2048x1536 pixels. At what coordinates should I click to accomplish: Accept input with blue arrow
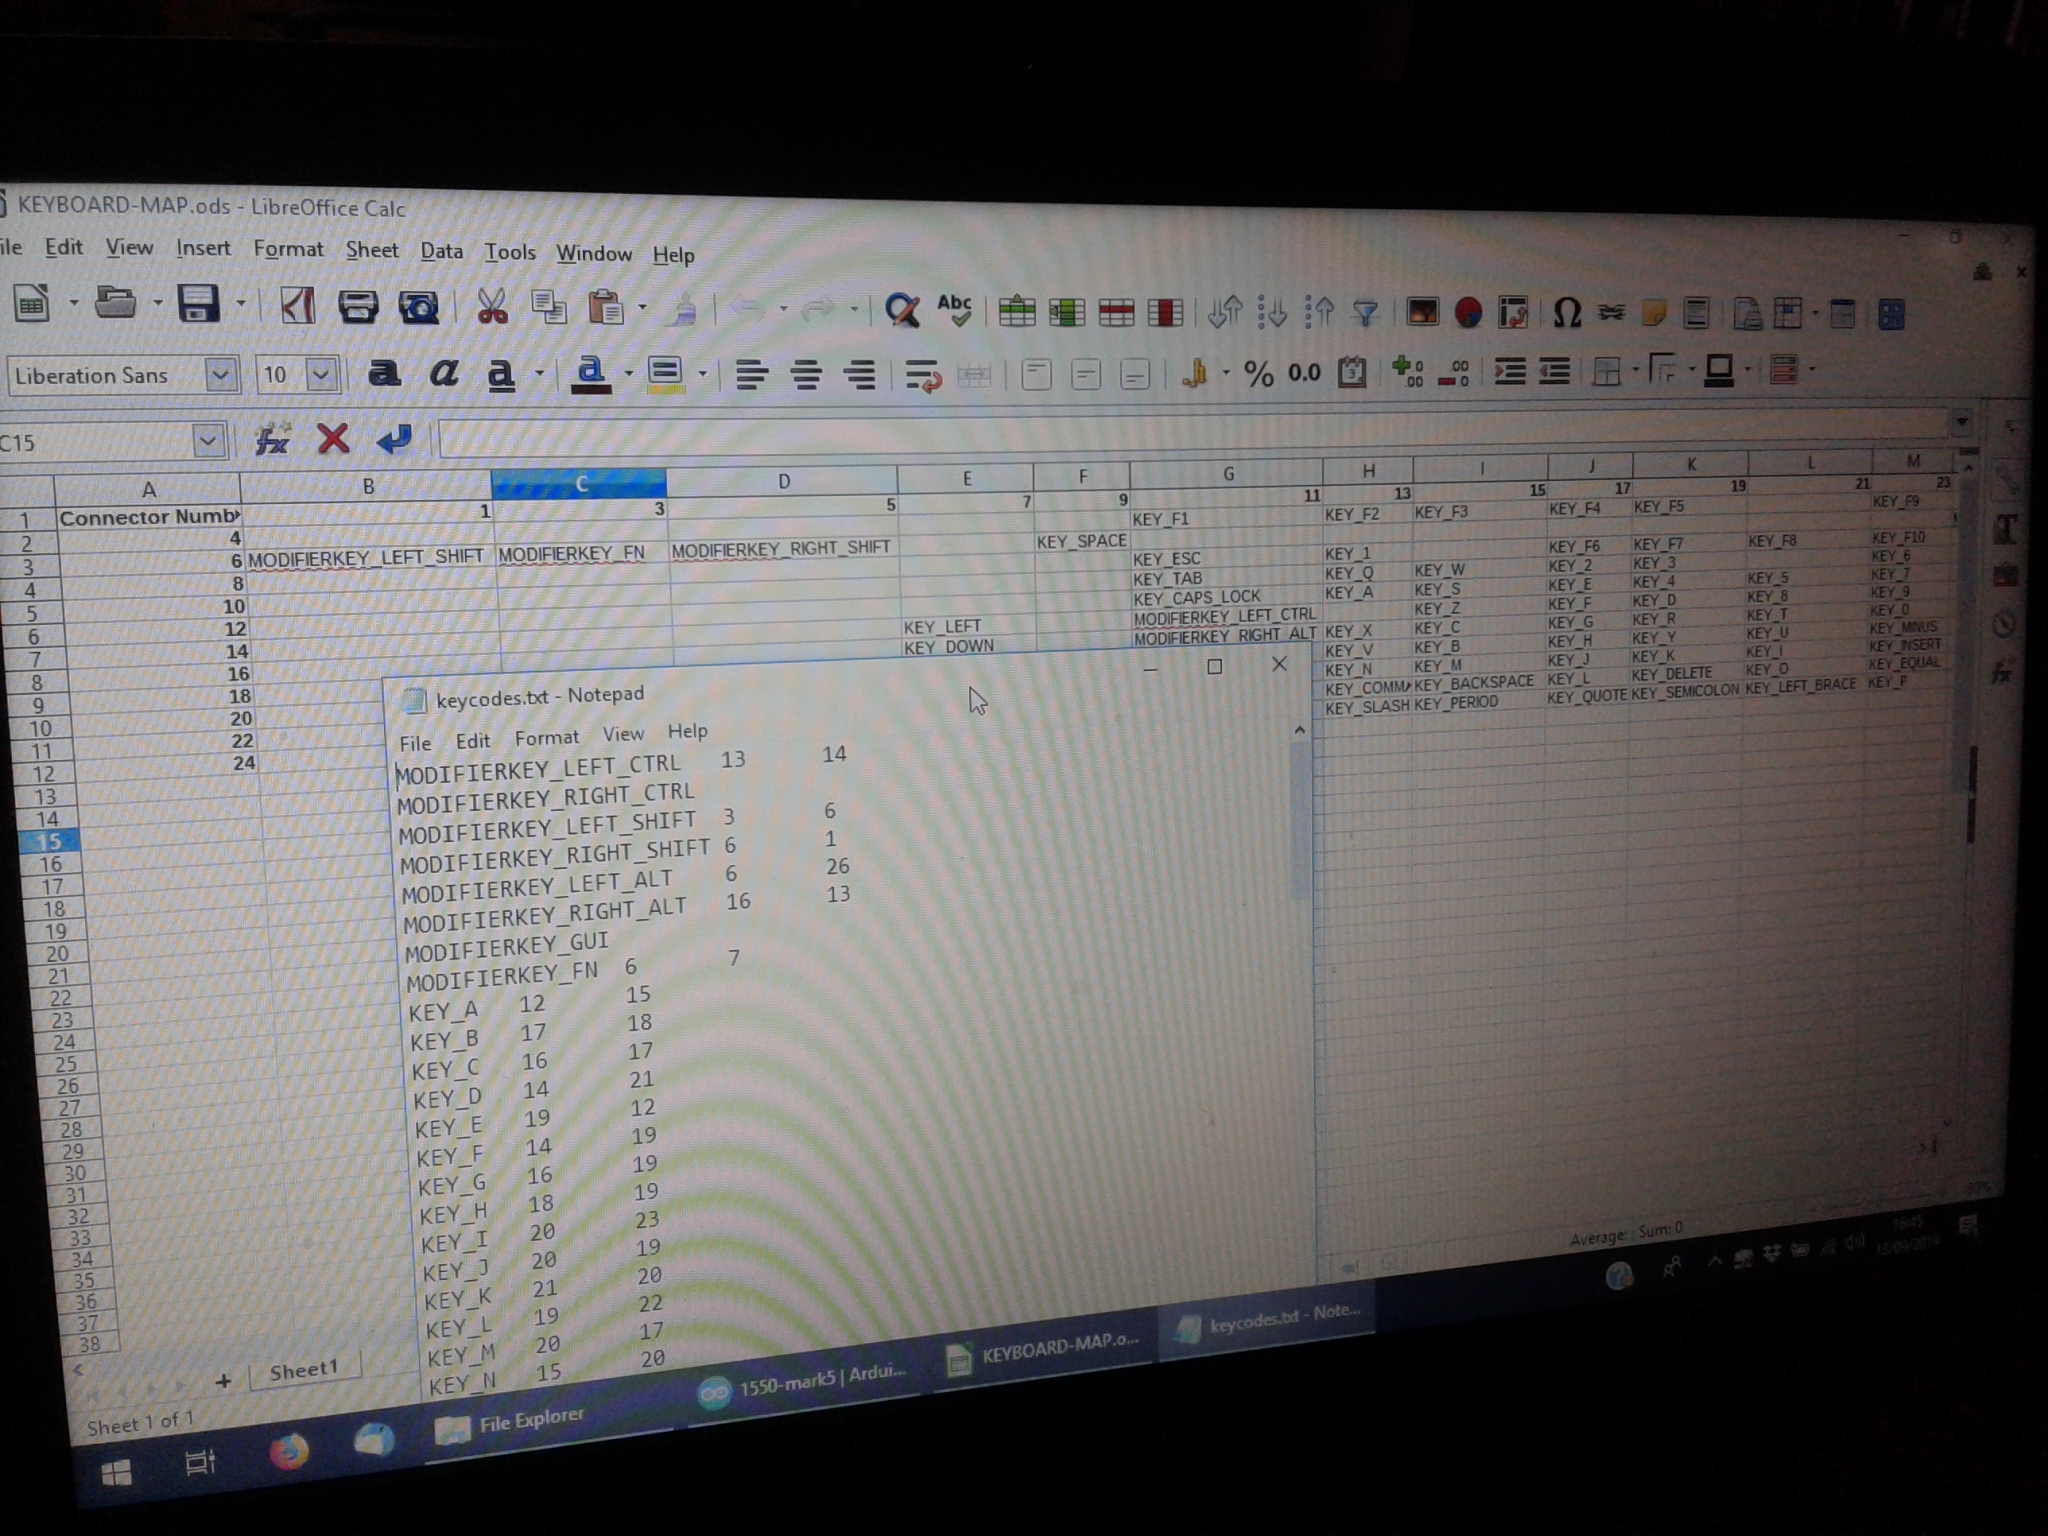pyautogui.click(x=394, y=438)
